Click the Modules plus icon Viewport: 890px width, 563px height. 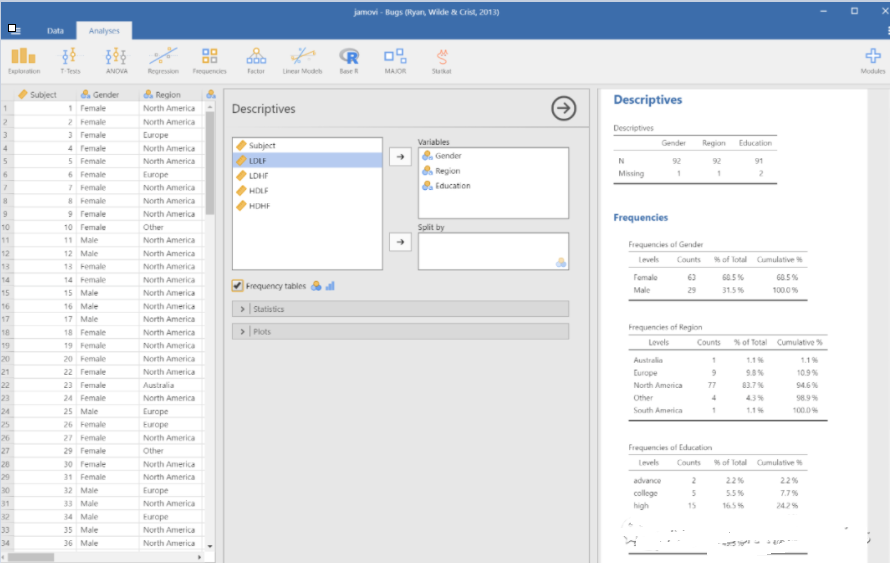point(872,59)
